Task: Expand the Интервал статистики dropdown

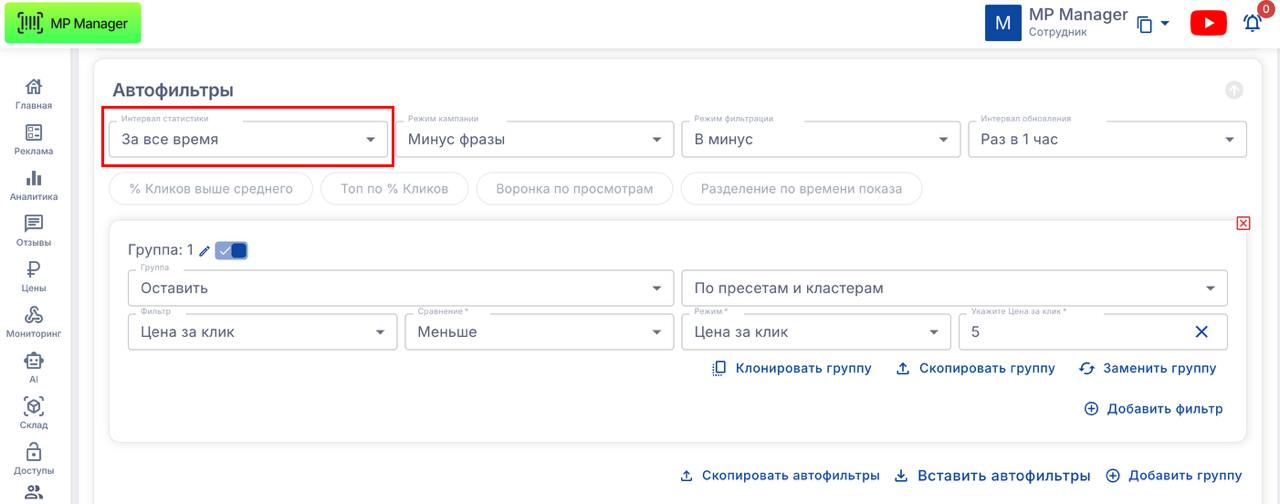Action: point(246,140)
